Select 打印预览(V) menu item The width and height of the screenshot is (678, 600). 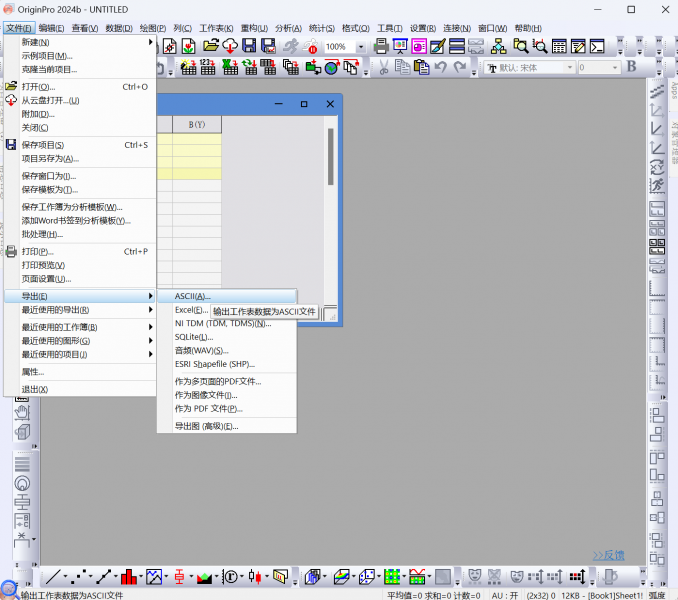(80, 265)
